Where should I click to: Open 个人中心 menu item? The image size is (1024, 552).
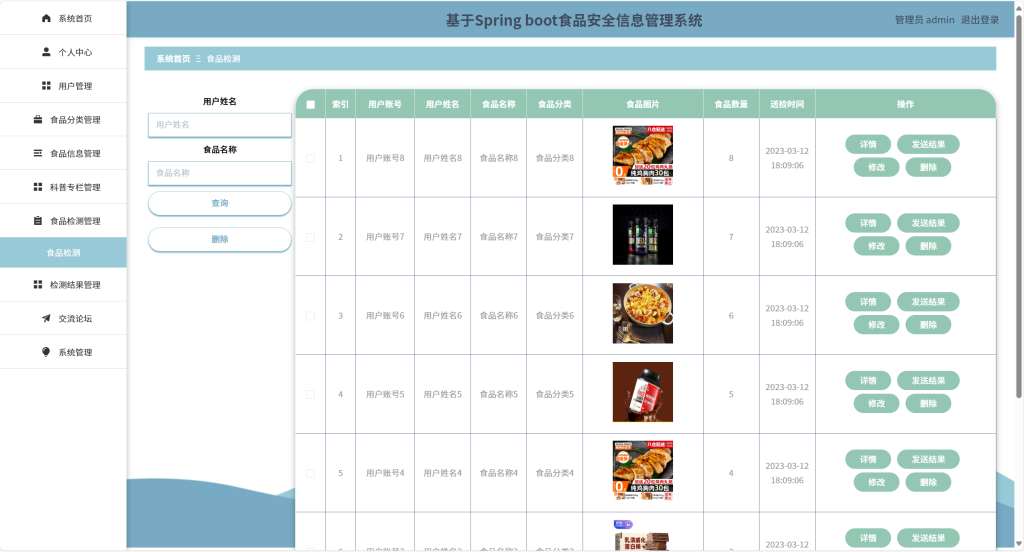click(x=63, y=52)
